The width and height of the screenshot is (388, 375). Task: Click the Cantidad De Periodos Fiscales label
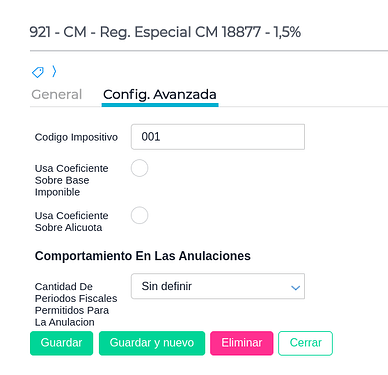click(x=76, y=304)
